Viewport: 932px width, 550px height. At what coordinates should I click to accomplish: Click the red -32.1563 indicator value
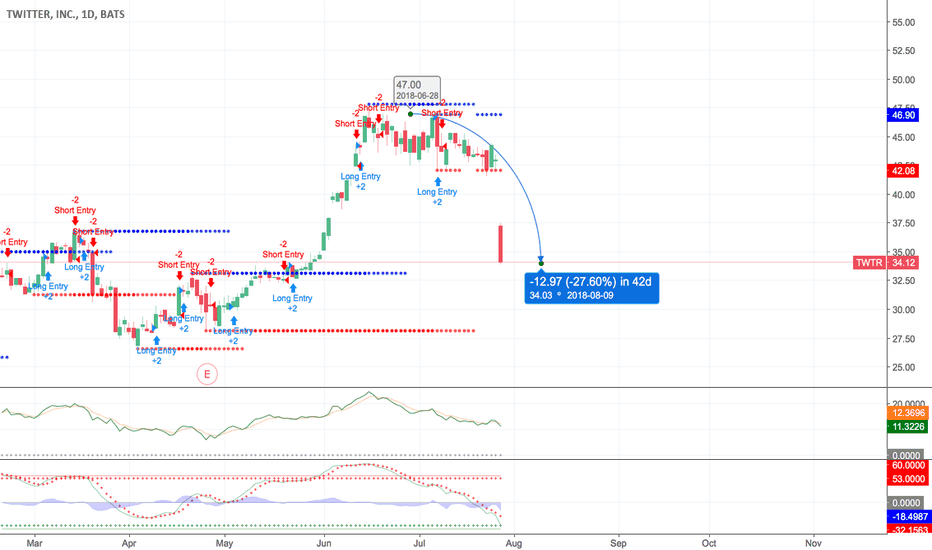point(908,529)
